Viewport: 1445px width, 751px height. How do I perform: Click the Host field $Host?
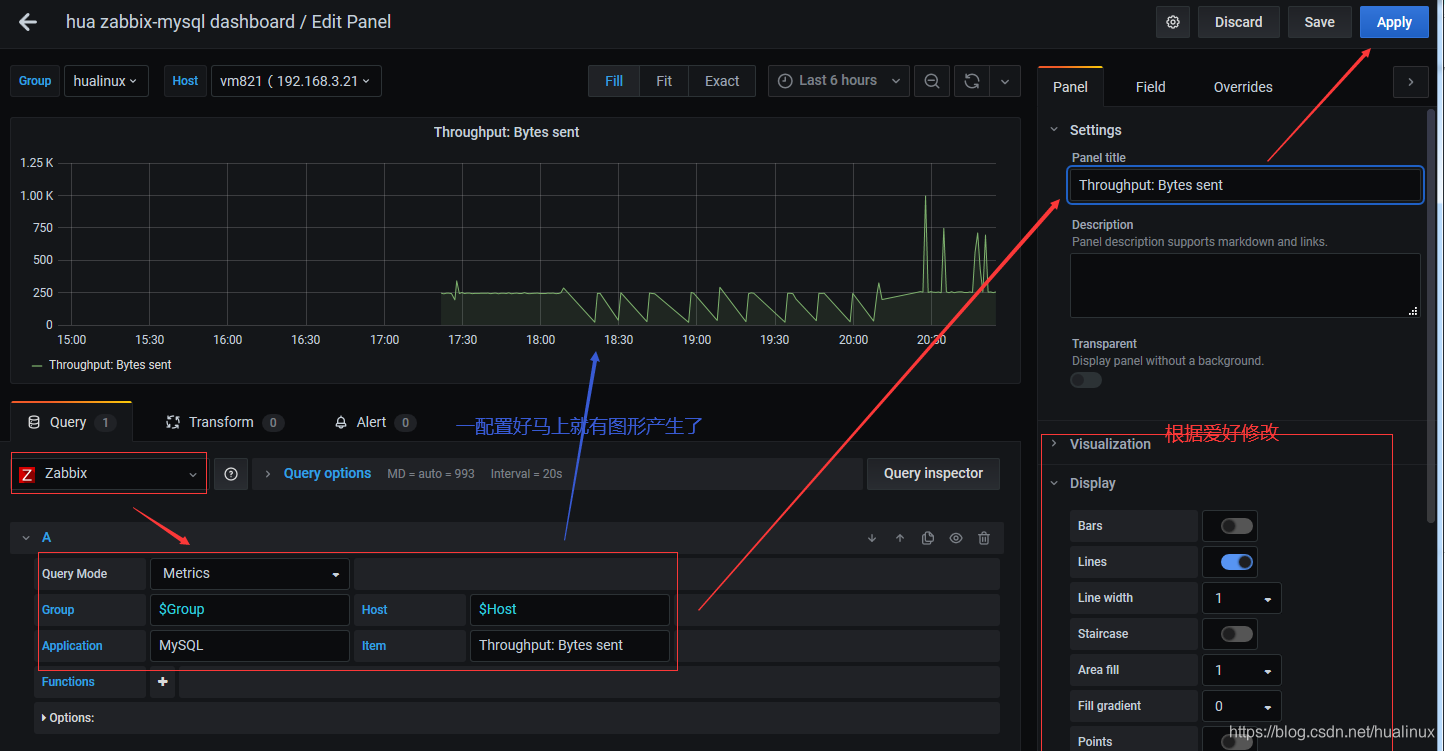click(x=570, y=610)
